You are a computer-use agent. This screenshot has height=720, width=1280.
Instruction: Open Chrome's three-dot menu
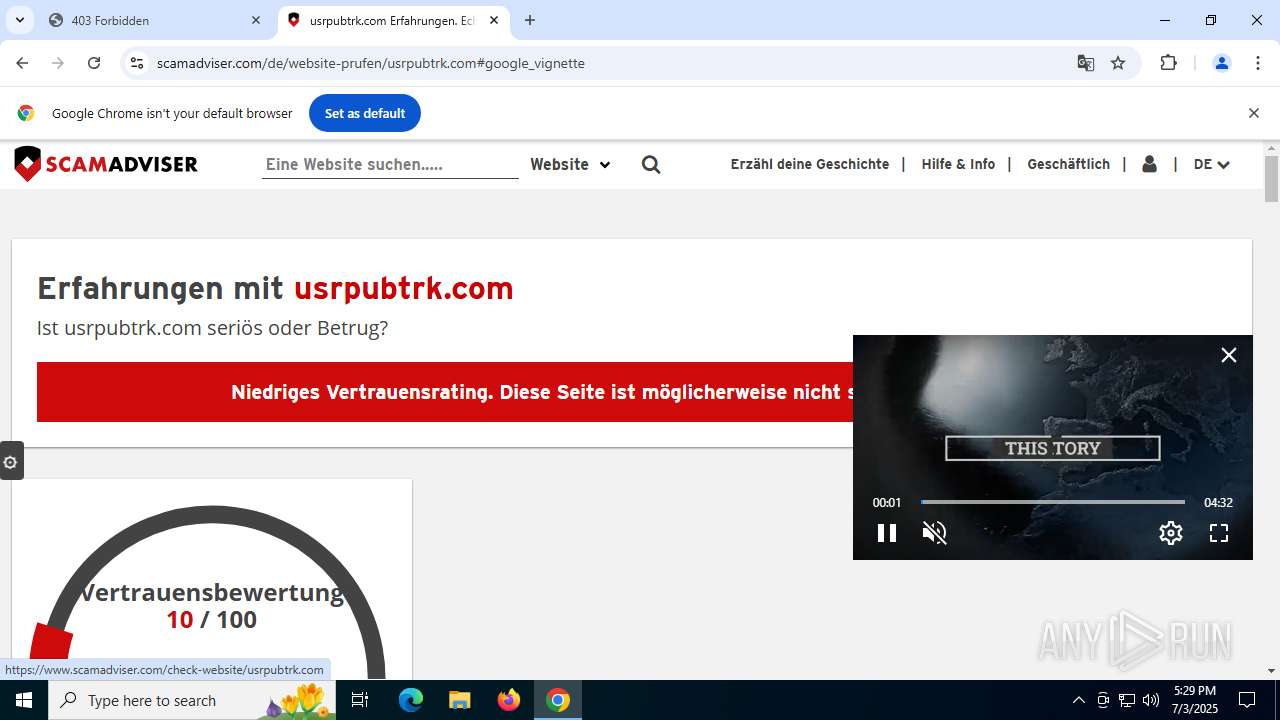pyautogui.click(x=1258, y=63)
